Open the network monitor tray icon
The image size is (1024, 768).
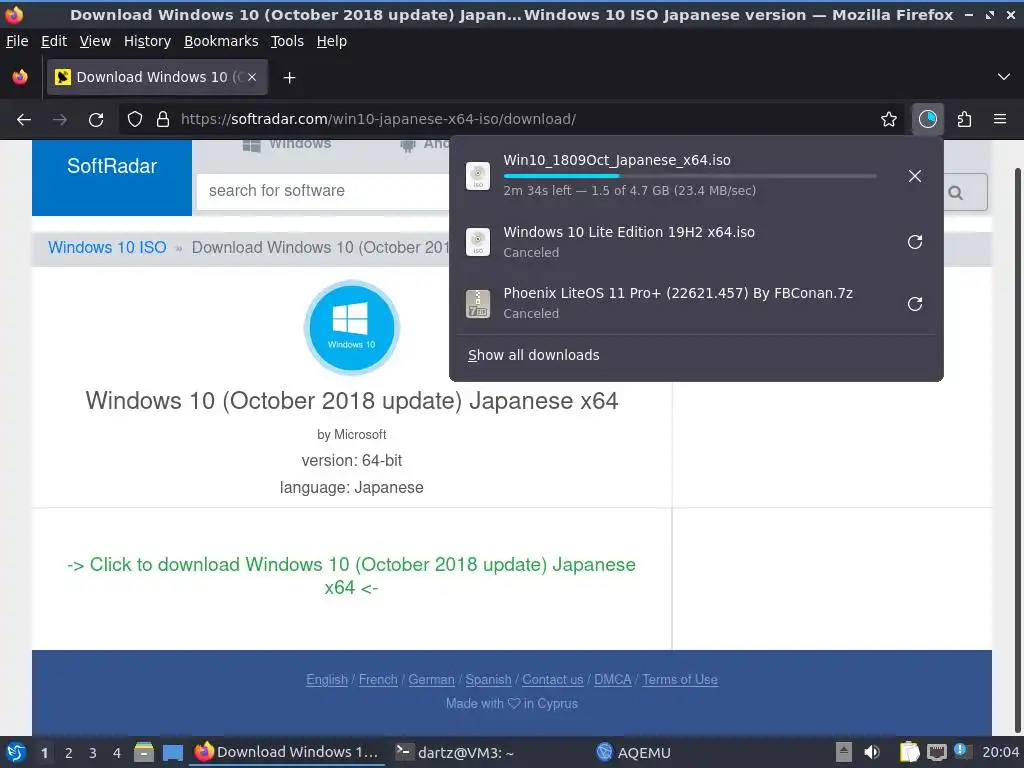click(x=936, y=752)
